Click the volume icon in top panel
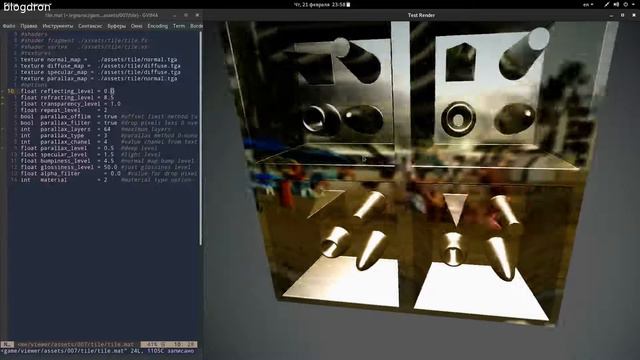 coord(616,4)
